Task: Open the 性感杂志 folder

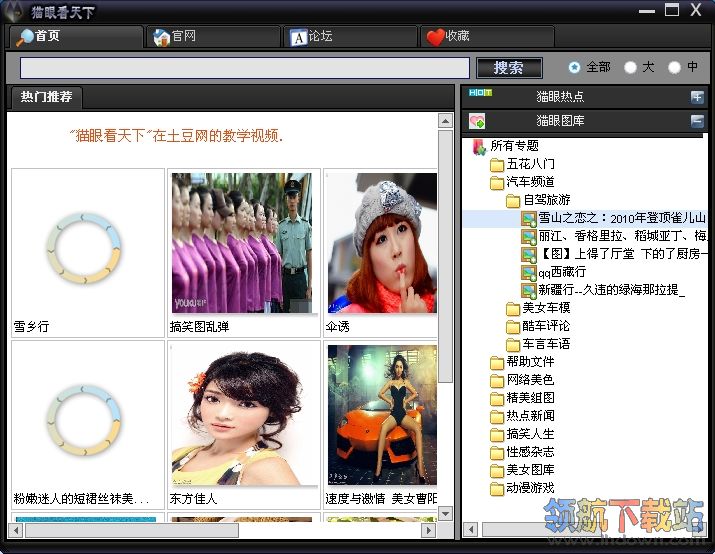Action: coord(530,452)
